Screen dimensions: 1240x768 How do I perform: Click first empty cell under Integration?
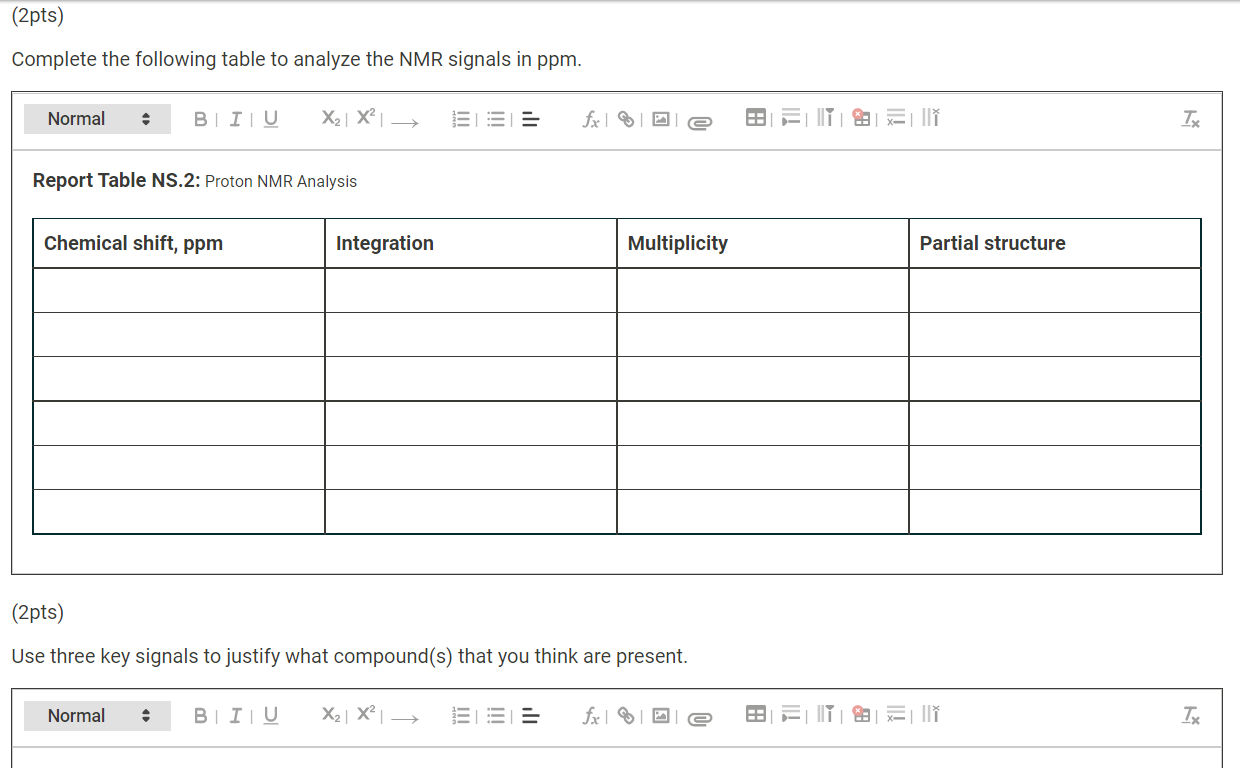click(x=471, y=290)
